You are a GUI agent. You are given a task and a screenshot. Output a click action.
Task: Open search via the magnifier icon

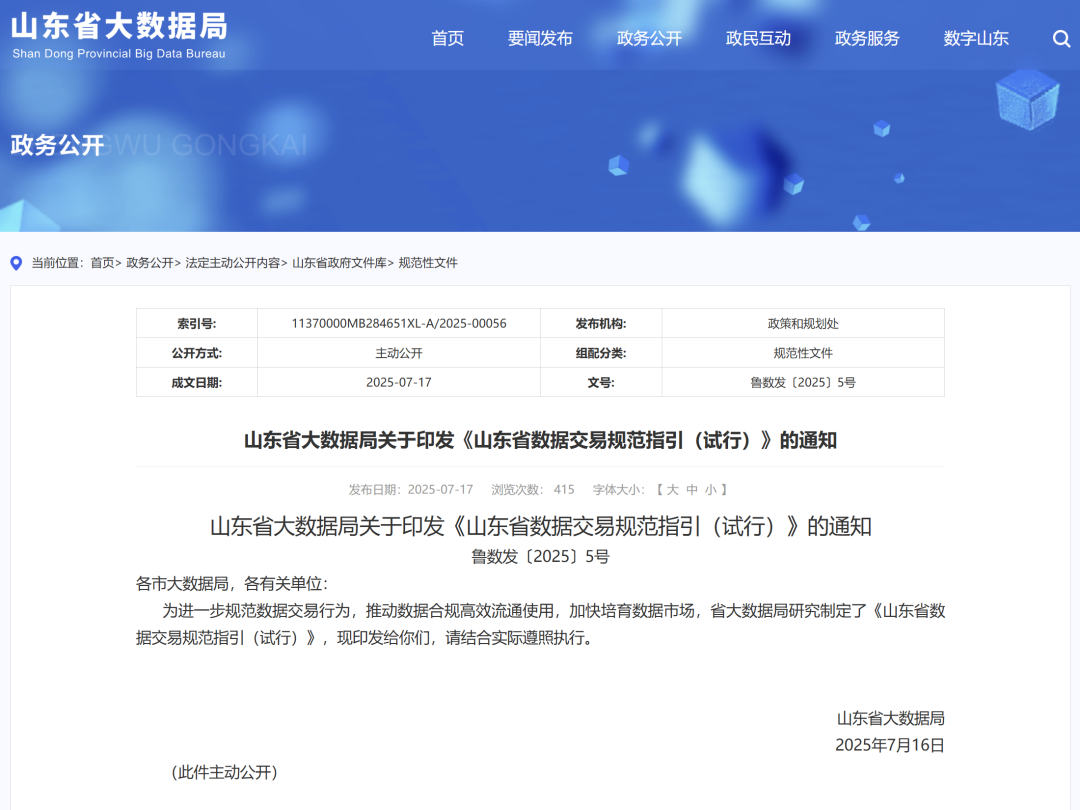(x=1061, y=38)
